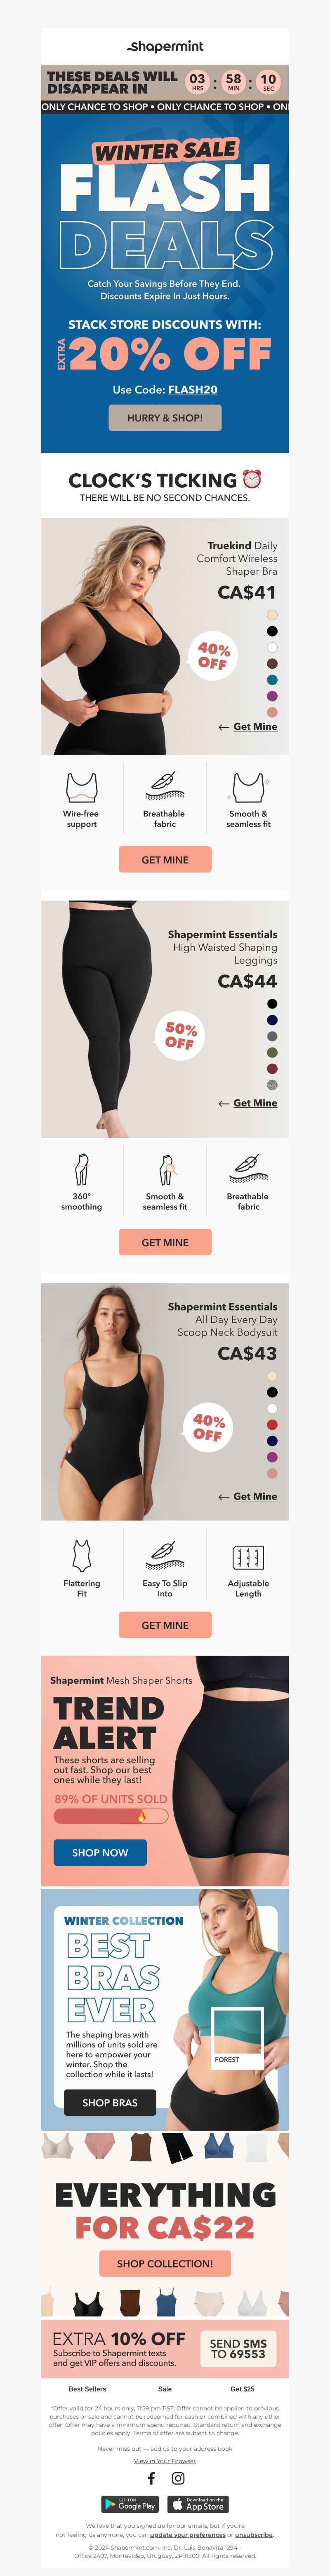Click the Adjustable Length icon
330x2576 pixels.
coord(248,1556)
